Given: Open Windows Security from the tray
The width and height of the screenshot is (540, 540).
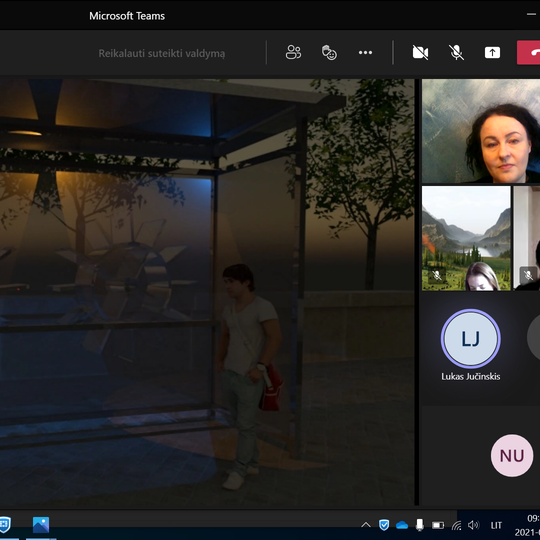Looking at the screenshot, I should (x=384, y=525).
